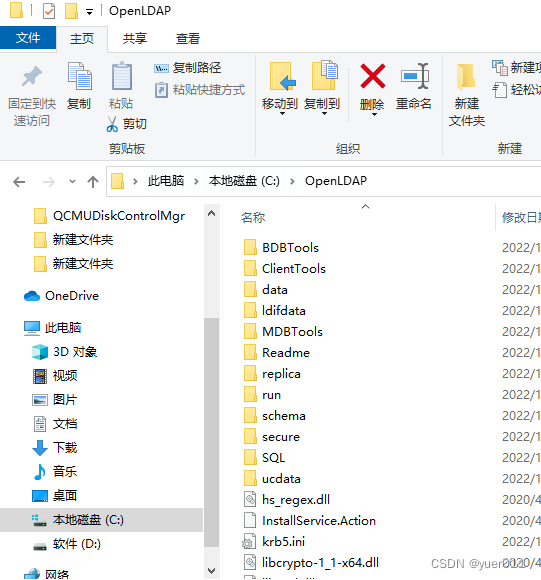Viewport: 541px width, 580px height.
Task: Select 文档 in navigation pane
Action: [55, 424]
